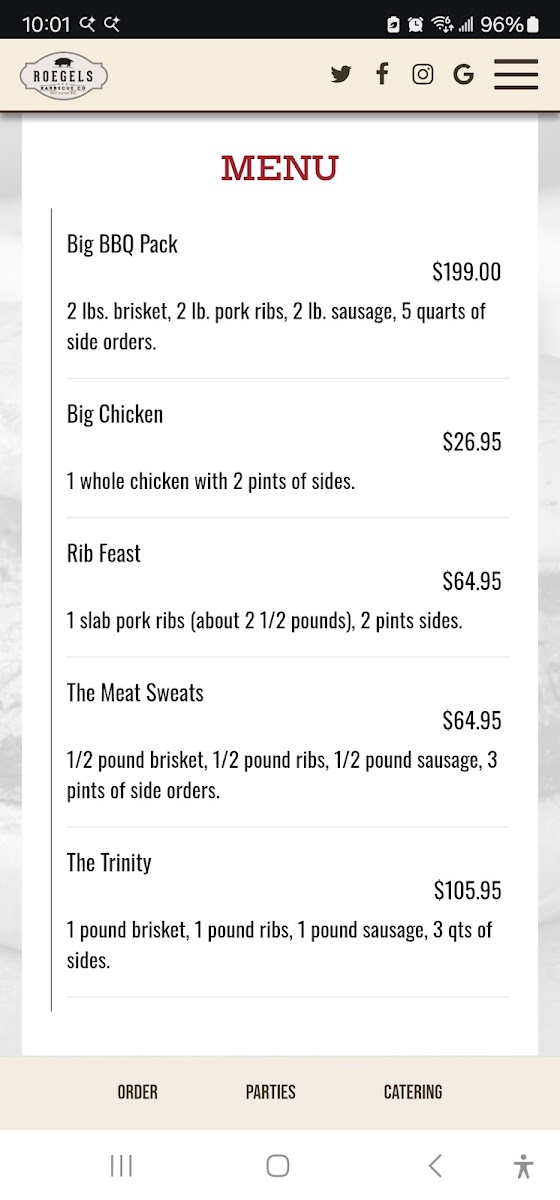Go to the Parties tab
The width and height of the screenshot is (560, 1200).
pyautogui.click(x=271, y=1092)
